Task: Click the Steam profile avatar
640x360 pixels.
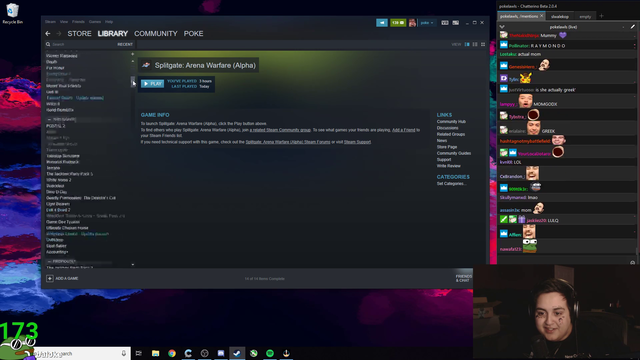Action: (x=412, y=23)
